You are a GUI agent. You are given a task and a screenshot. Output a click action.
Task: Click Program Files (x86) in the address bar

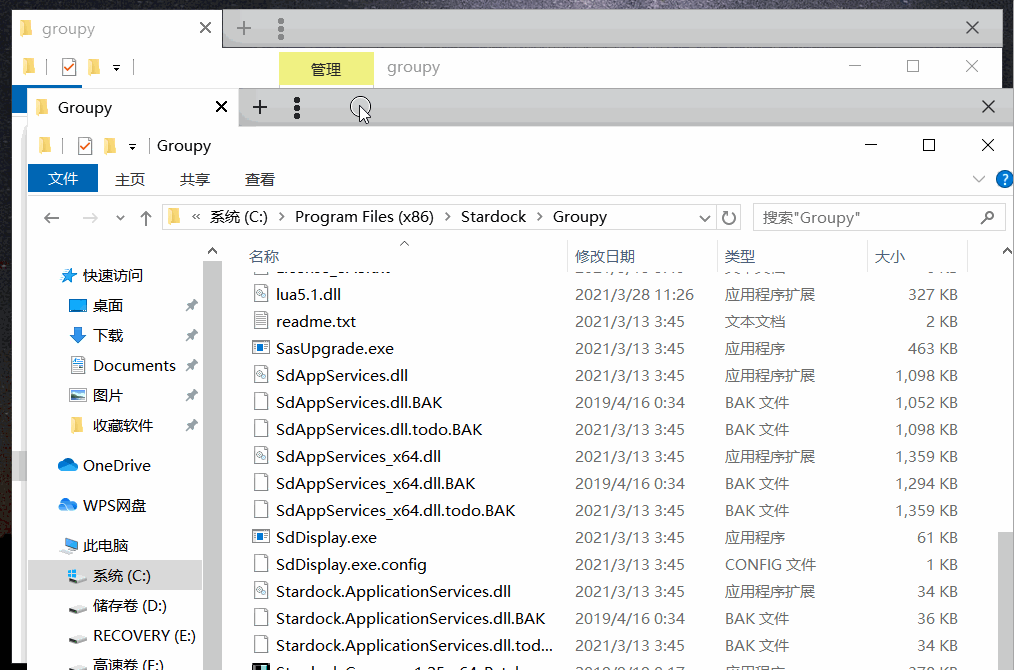(x=364, y=217)
